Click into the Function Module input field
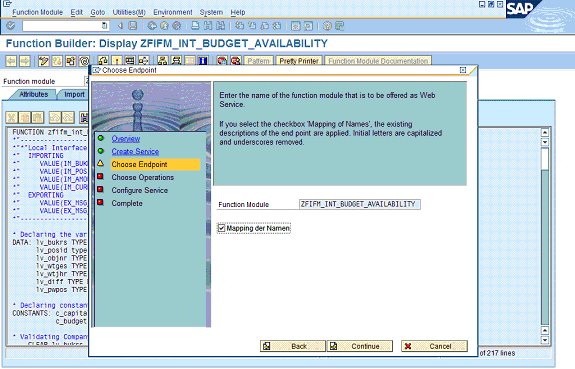575x369 pixels. tap(360, 204)
